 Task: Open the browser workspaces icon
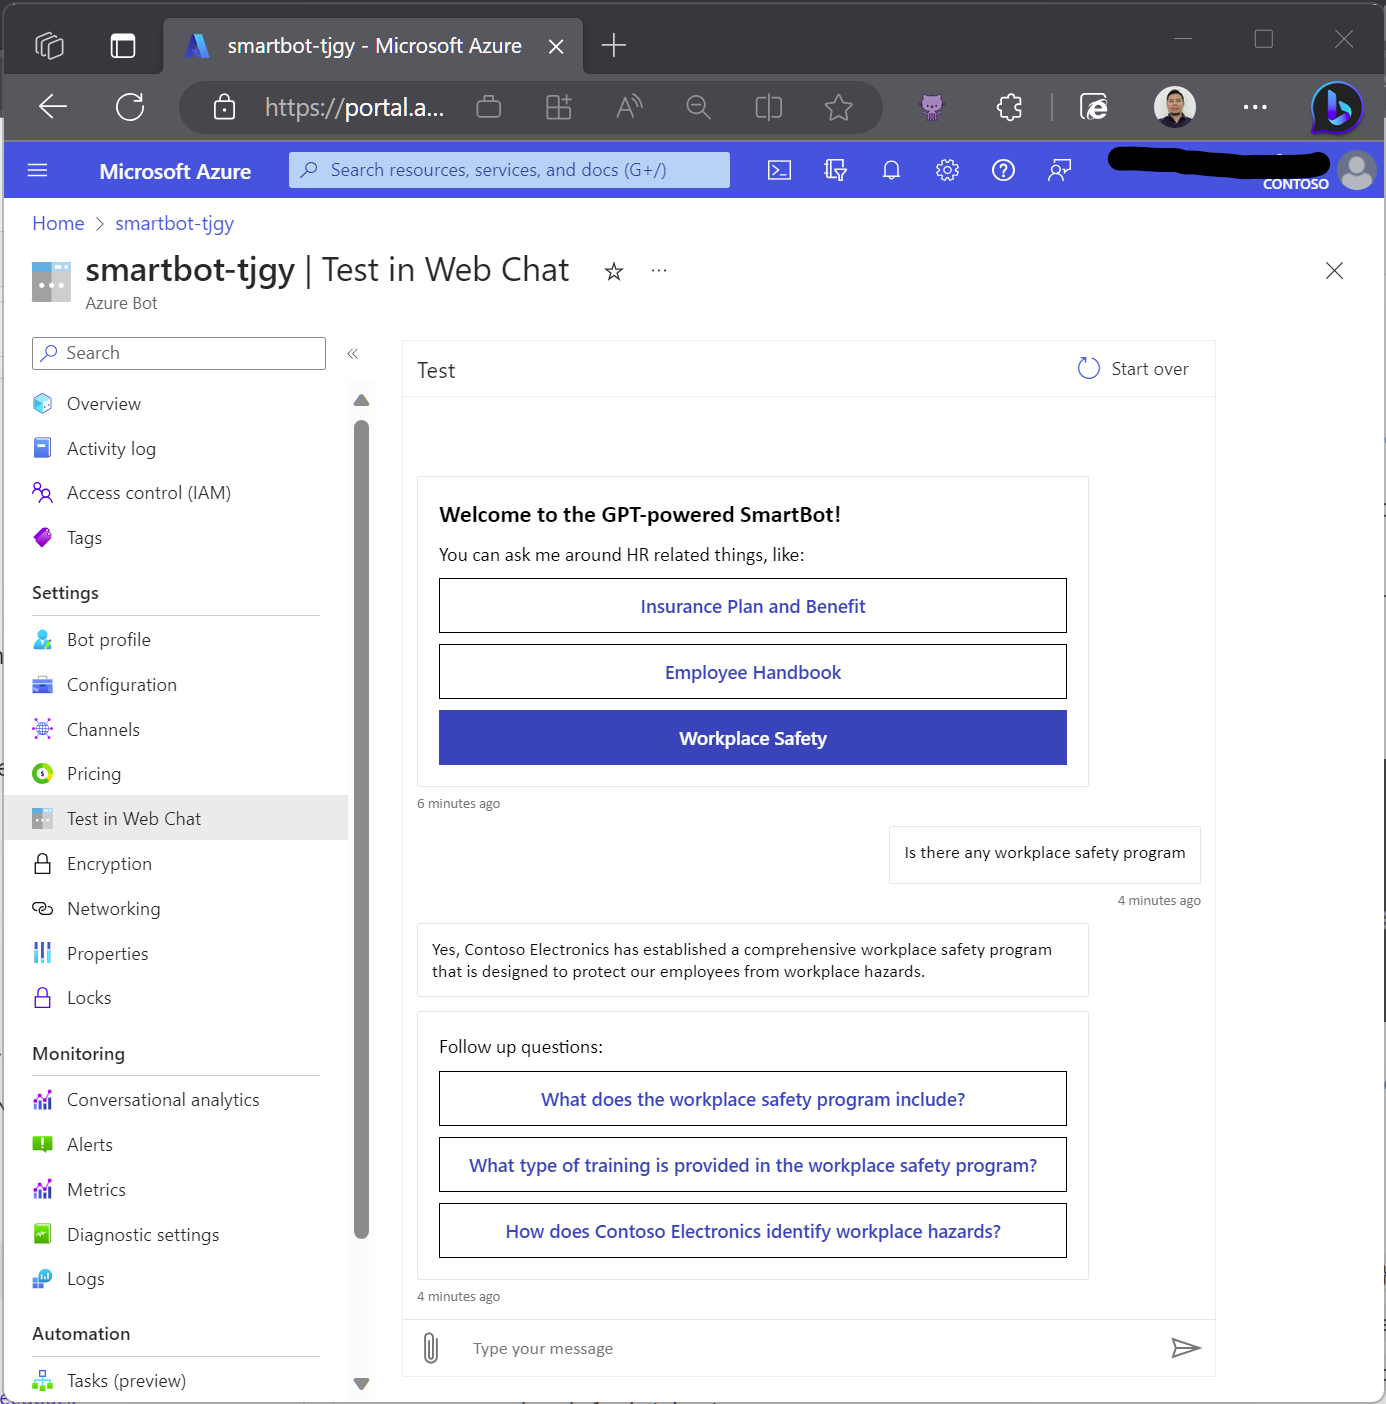50,45
